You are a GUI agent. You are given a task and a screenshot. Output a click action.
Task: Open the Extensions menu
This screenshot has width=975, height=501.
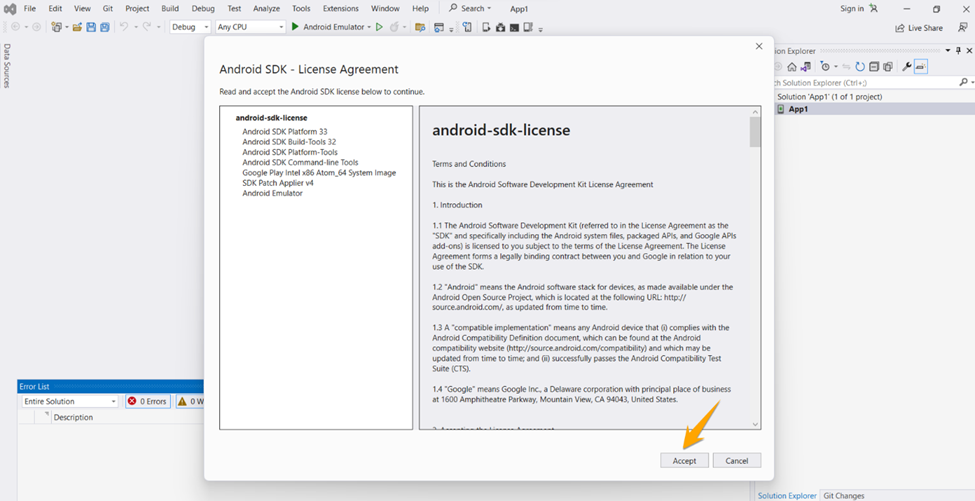[x=340, y=9]
